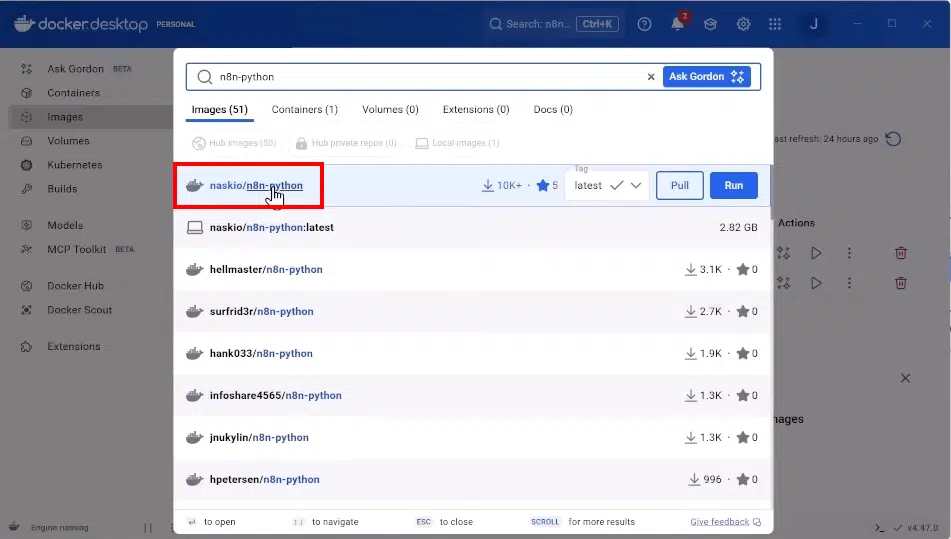The image size is (951, 539).
Task: Delete the first image using the trash icon
Action: coord(901,253)
